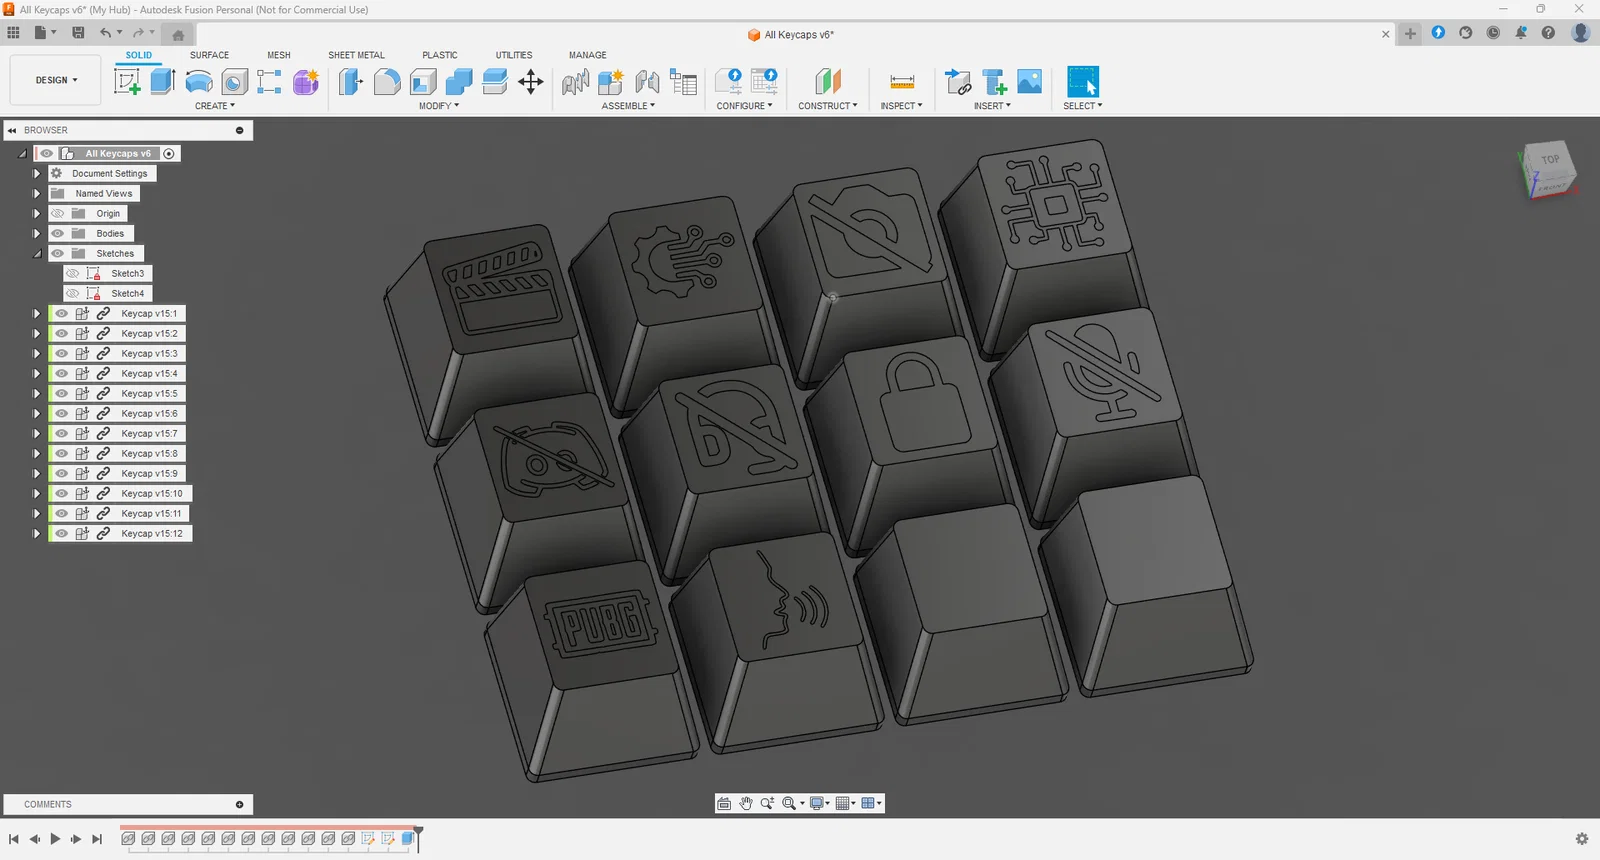
Task: Switch to the SURFACE tab
Action: point(209,55)
